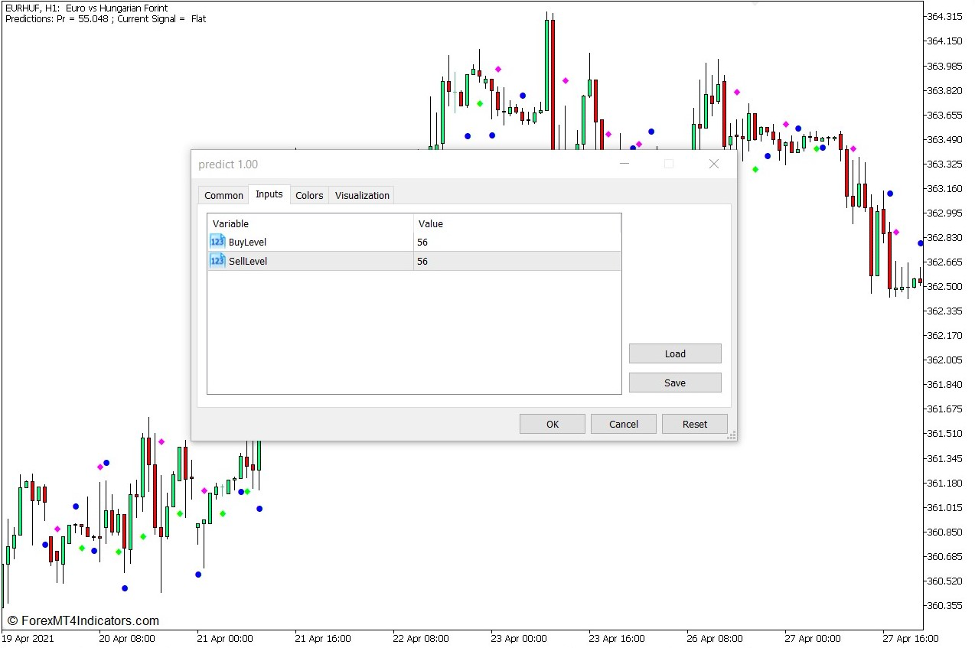977x650 pixels.
Task: Click the BuyLevel variable icon
Action: click(217, 242)
